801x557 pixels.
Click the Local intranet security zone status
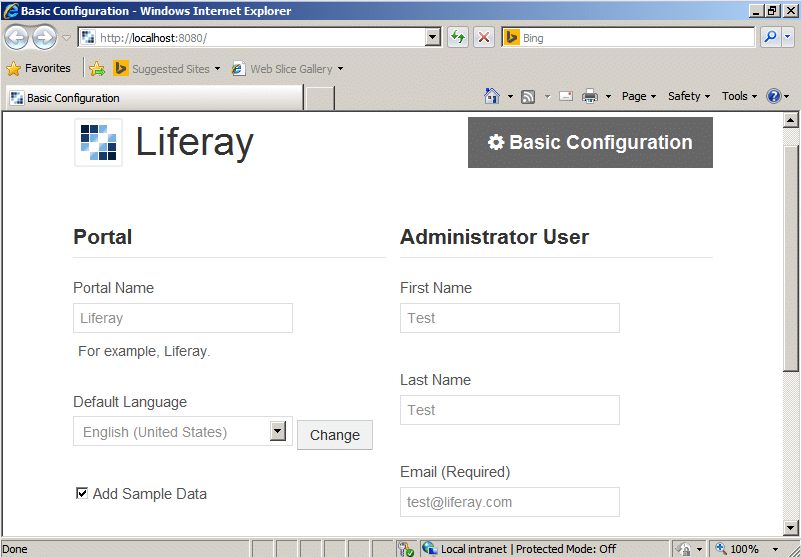[544, 549]
